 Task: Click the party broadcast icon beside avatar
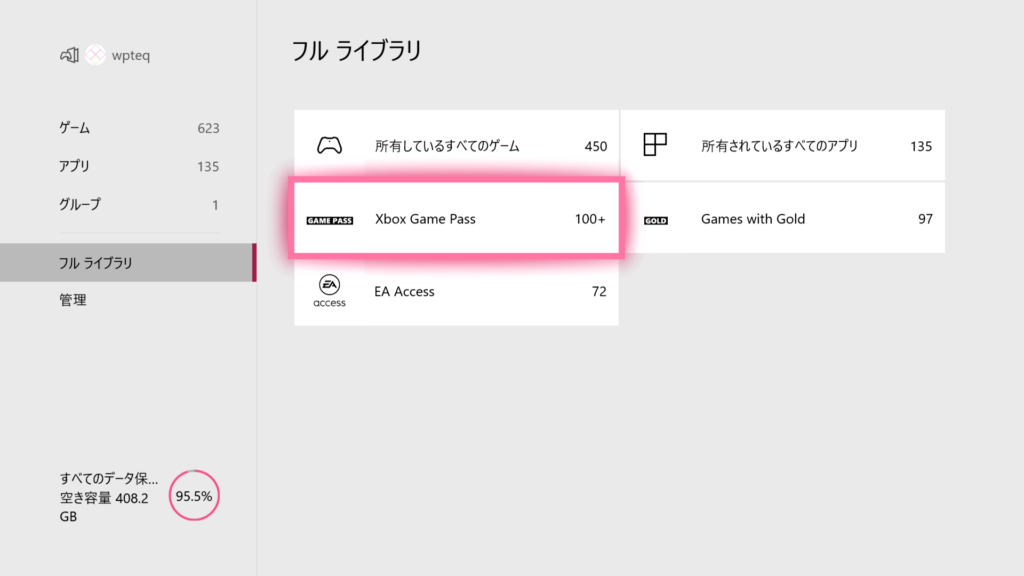69,55
